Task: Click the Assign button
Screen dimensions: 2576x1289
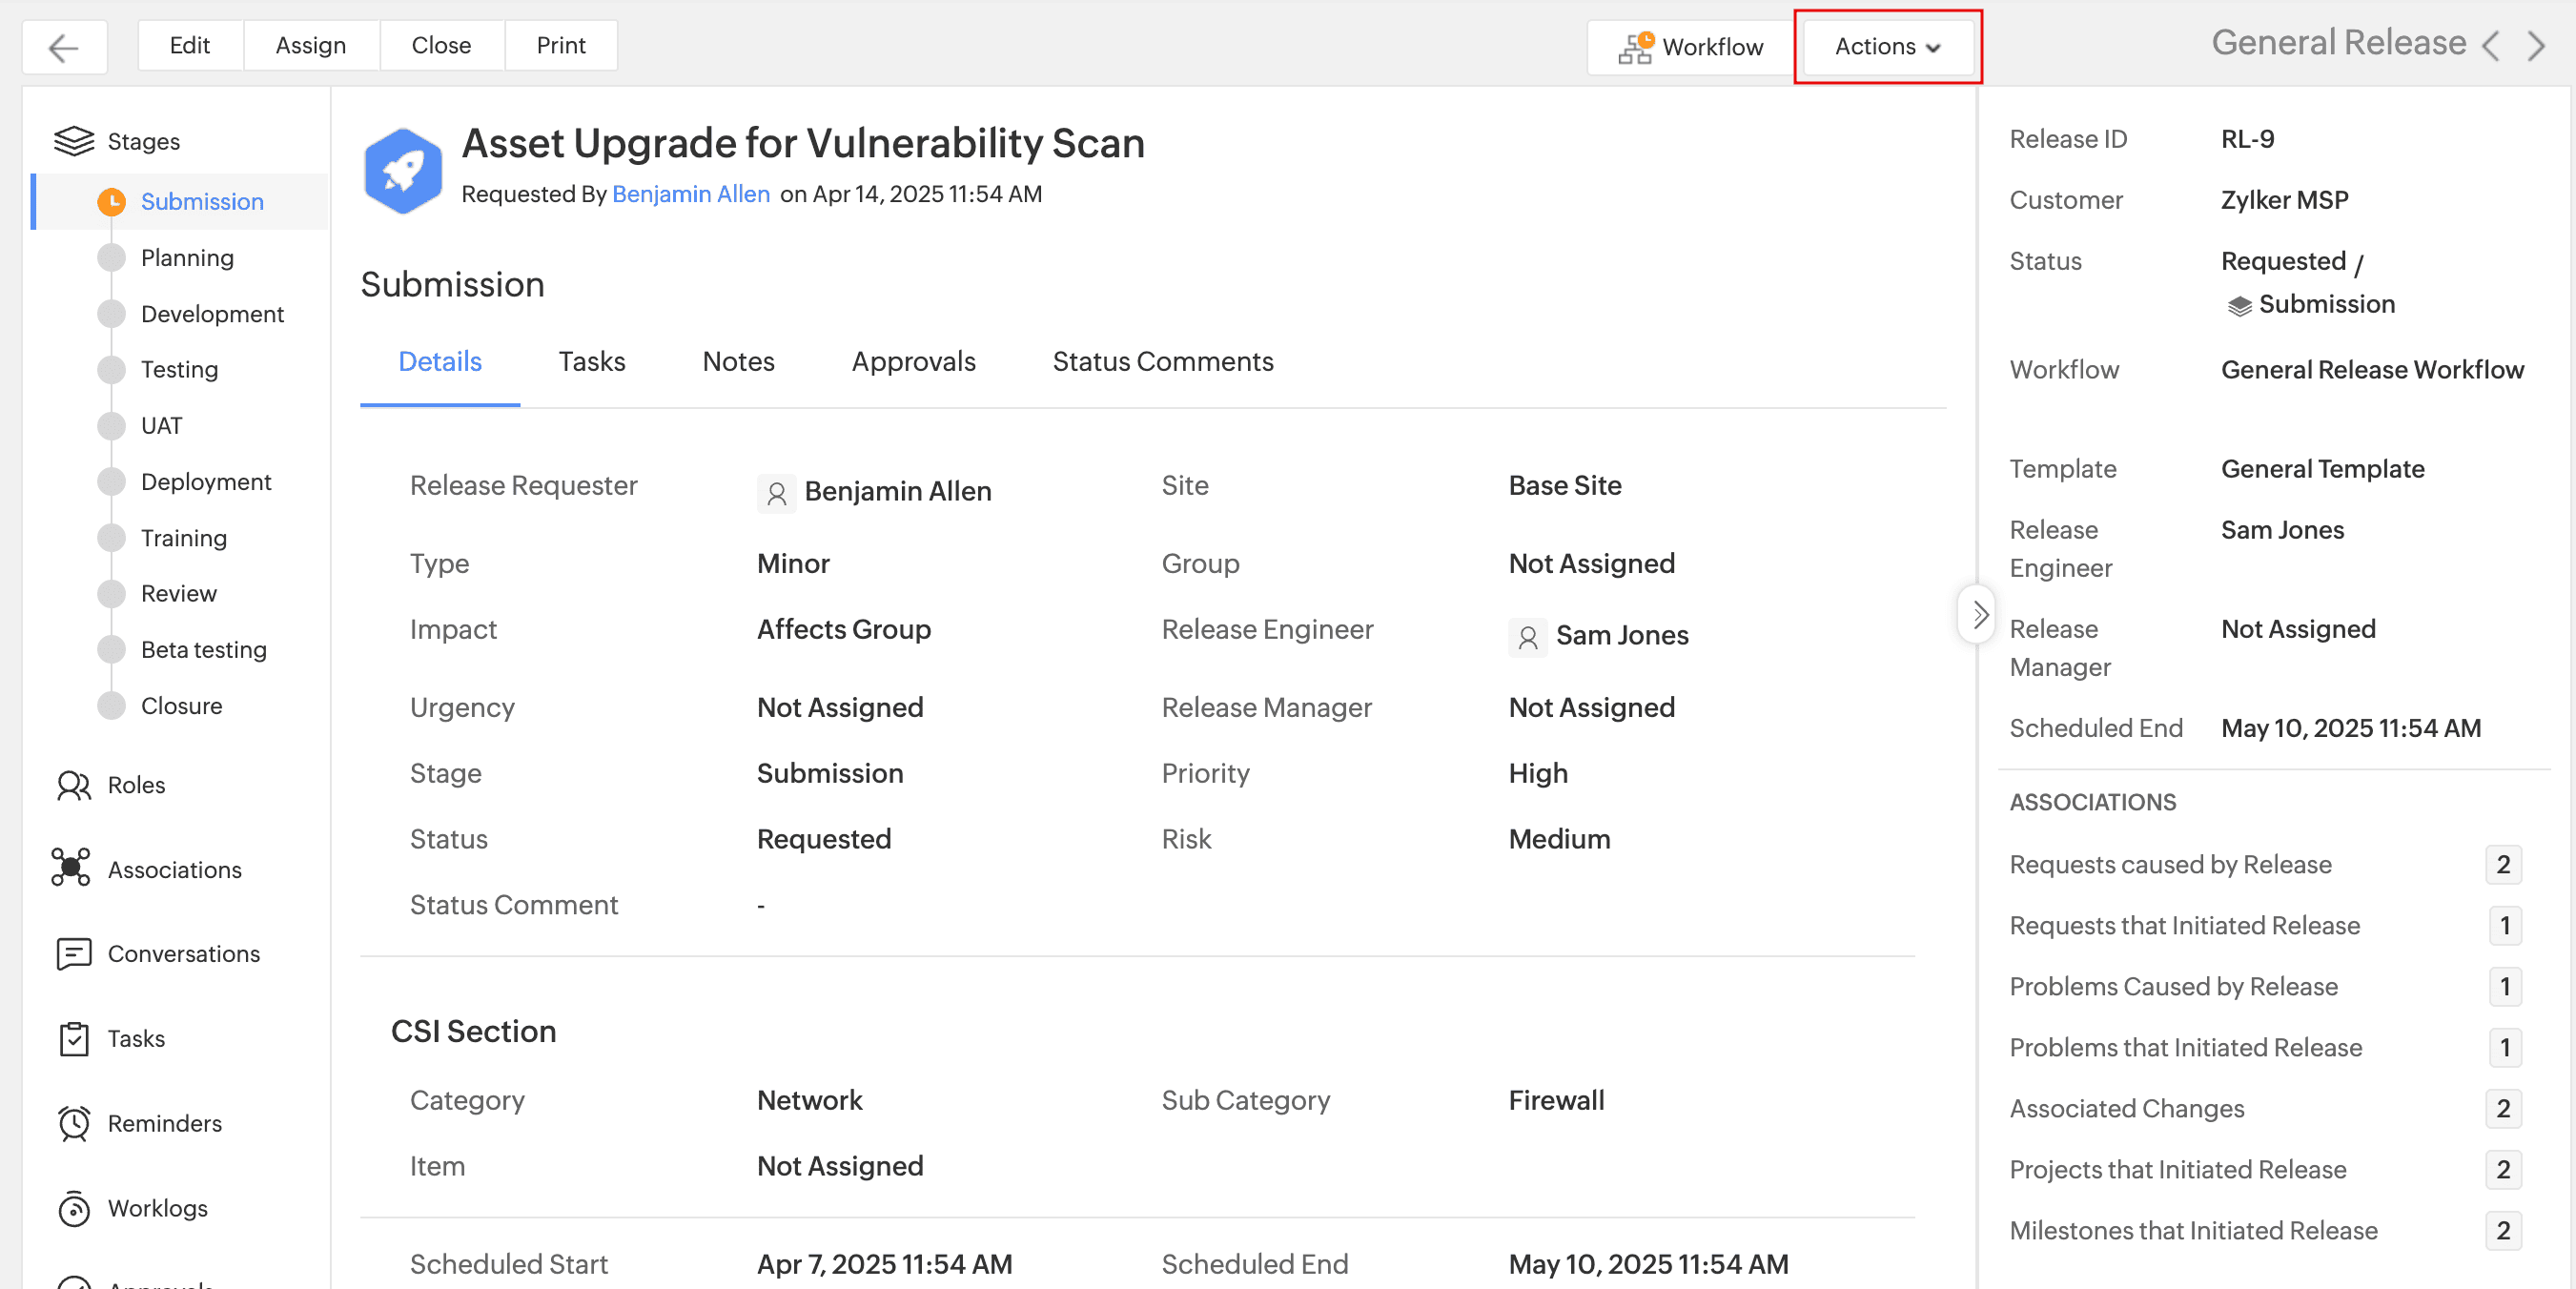Action: tap(310, 46)
